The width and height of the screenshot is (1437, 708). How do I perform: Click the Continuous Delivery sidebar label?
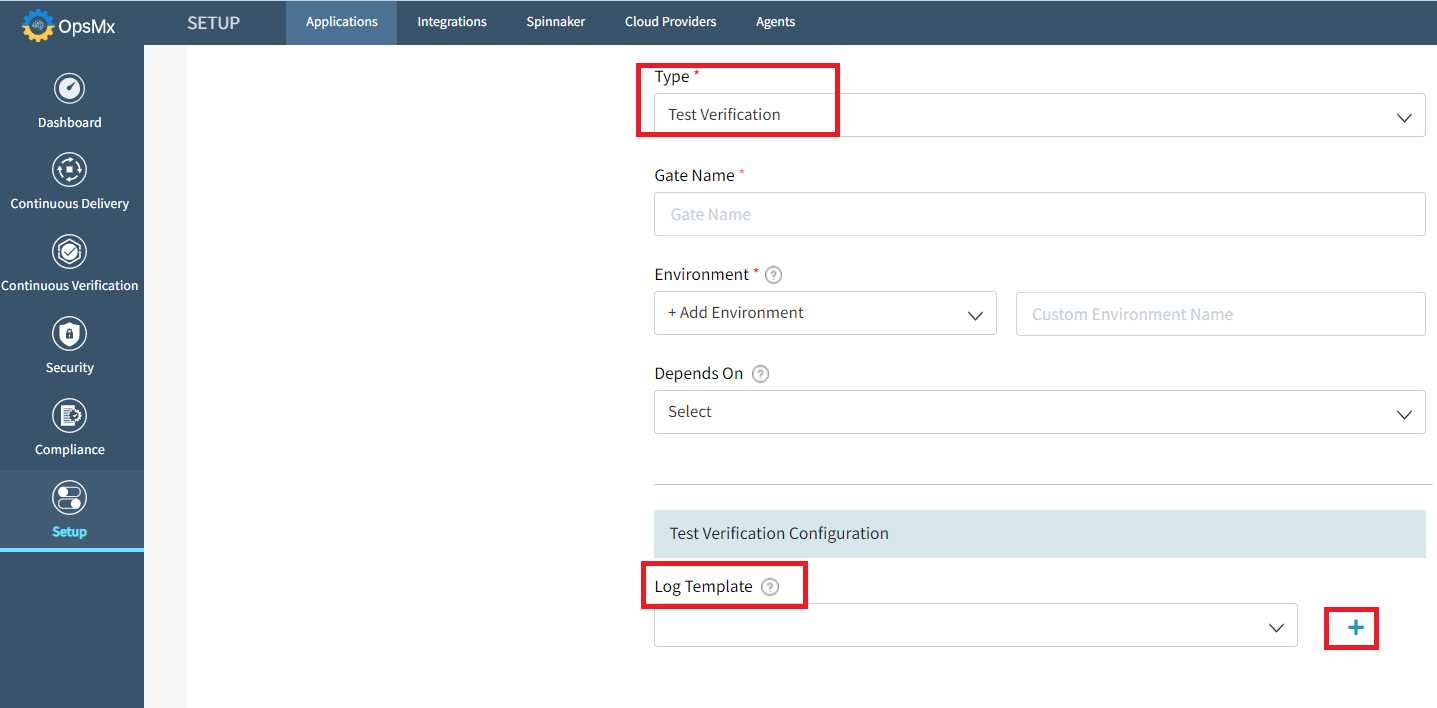(70, 203)
